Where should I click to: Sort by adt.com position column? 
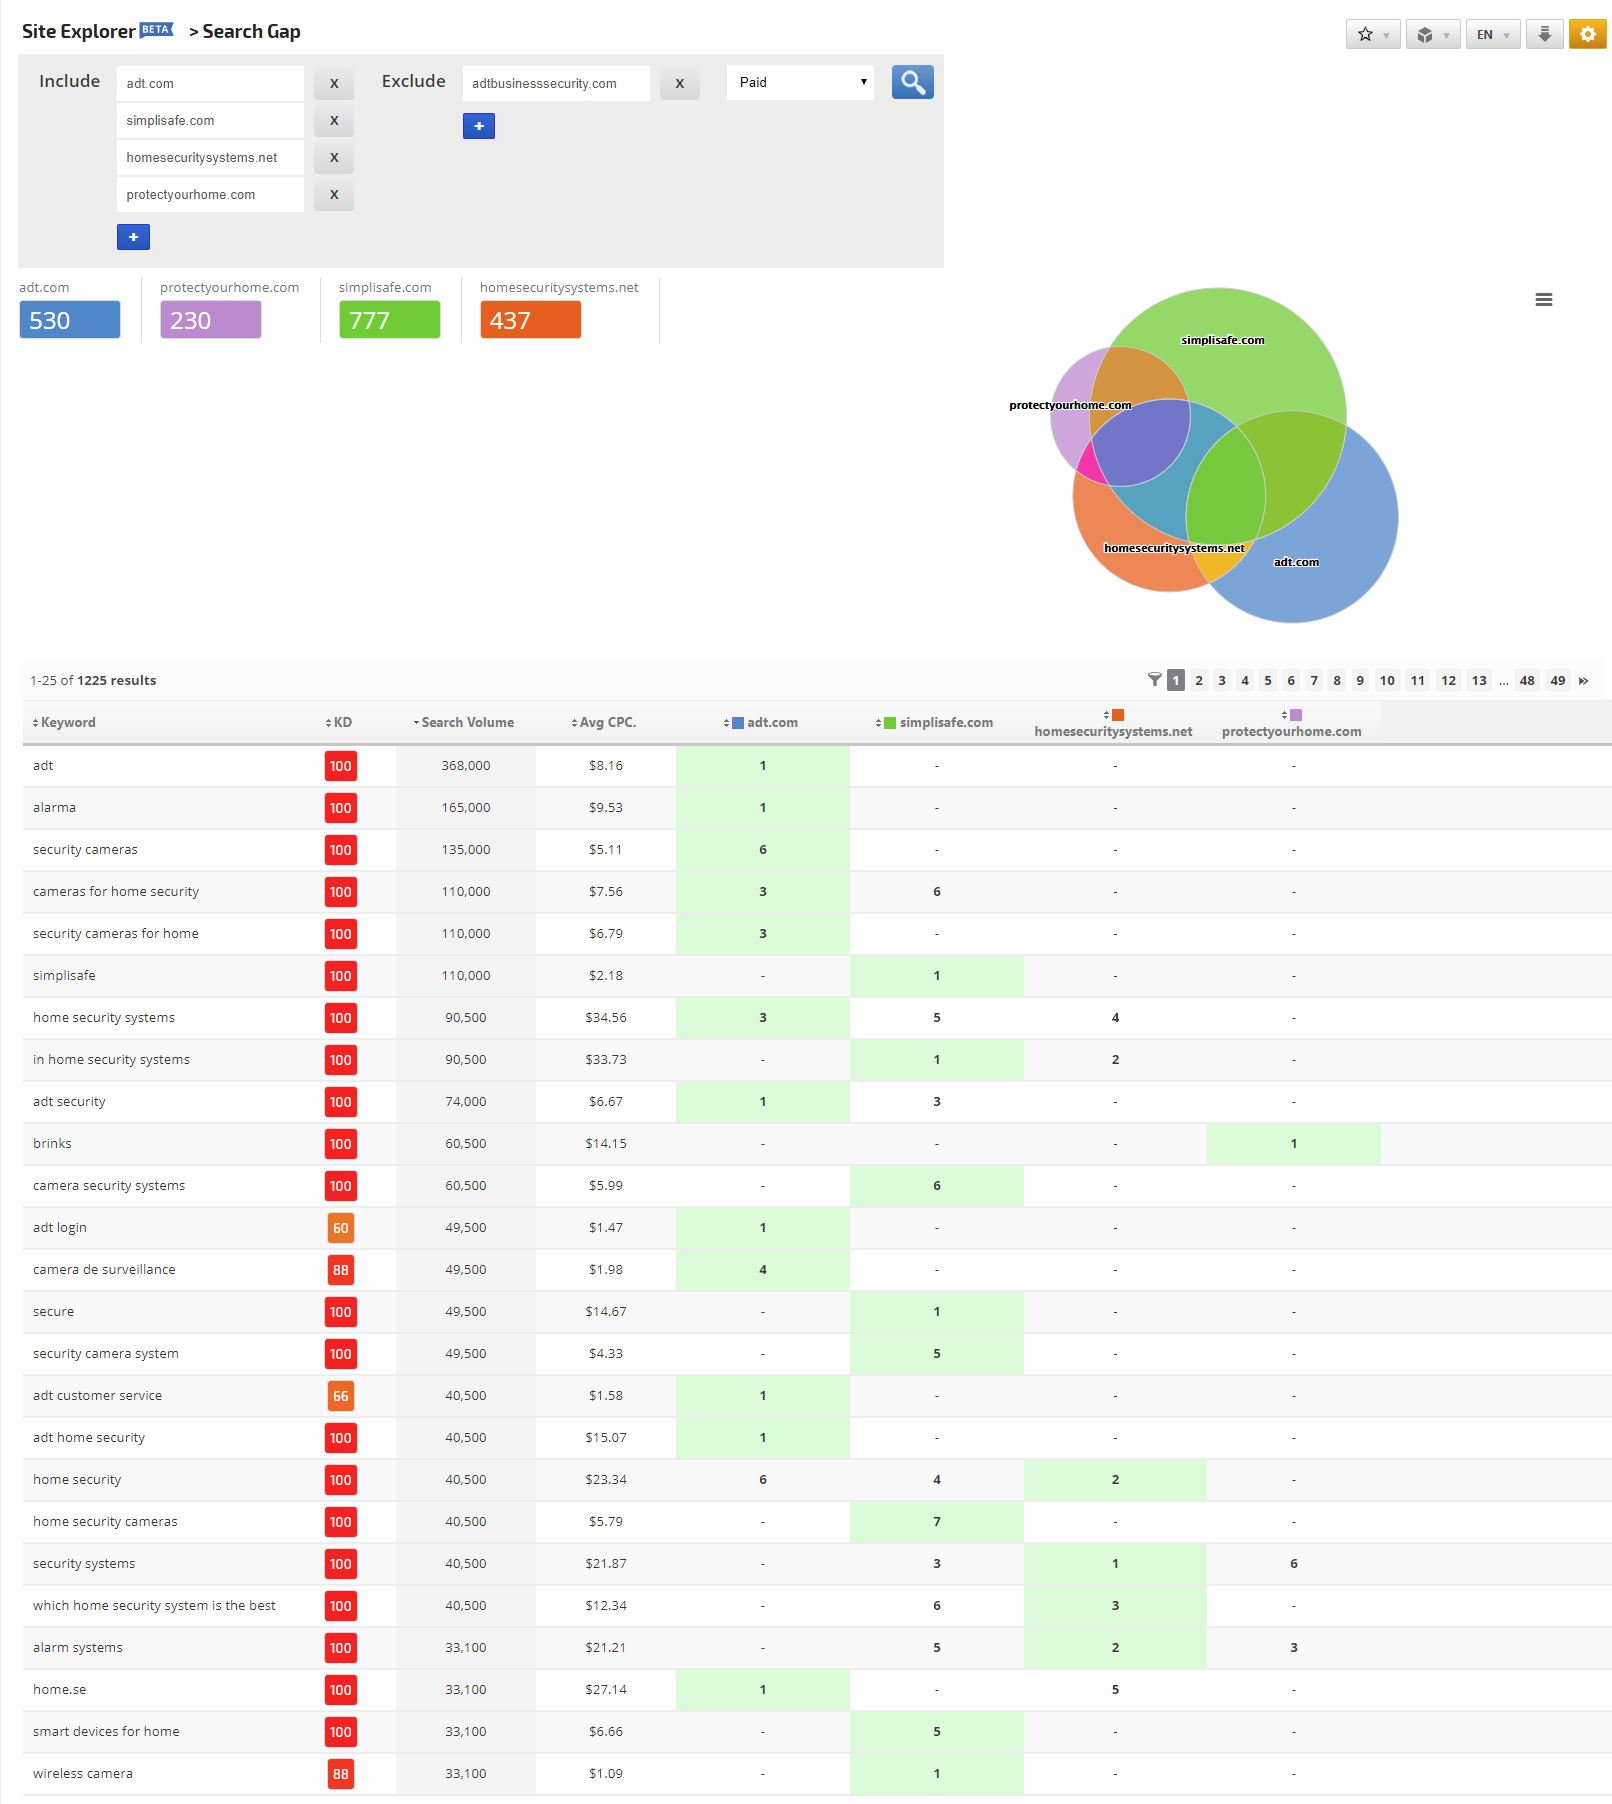[761, 723]
